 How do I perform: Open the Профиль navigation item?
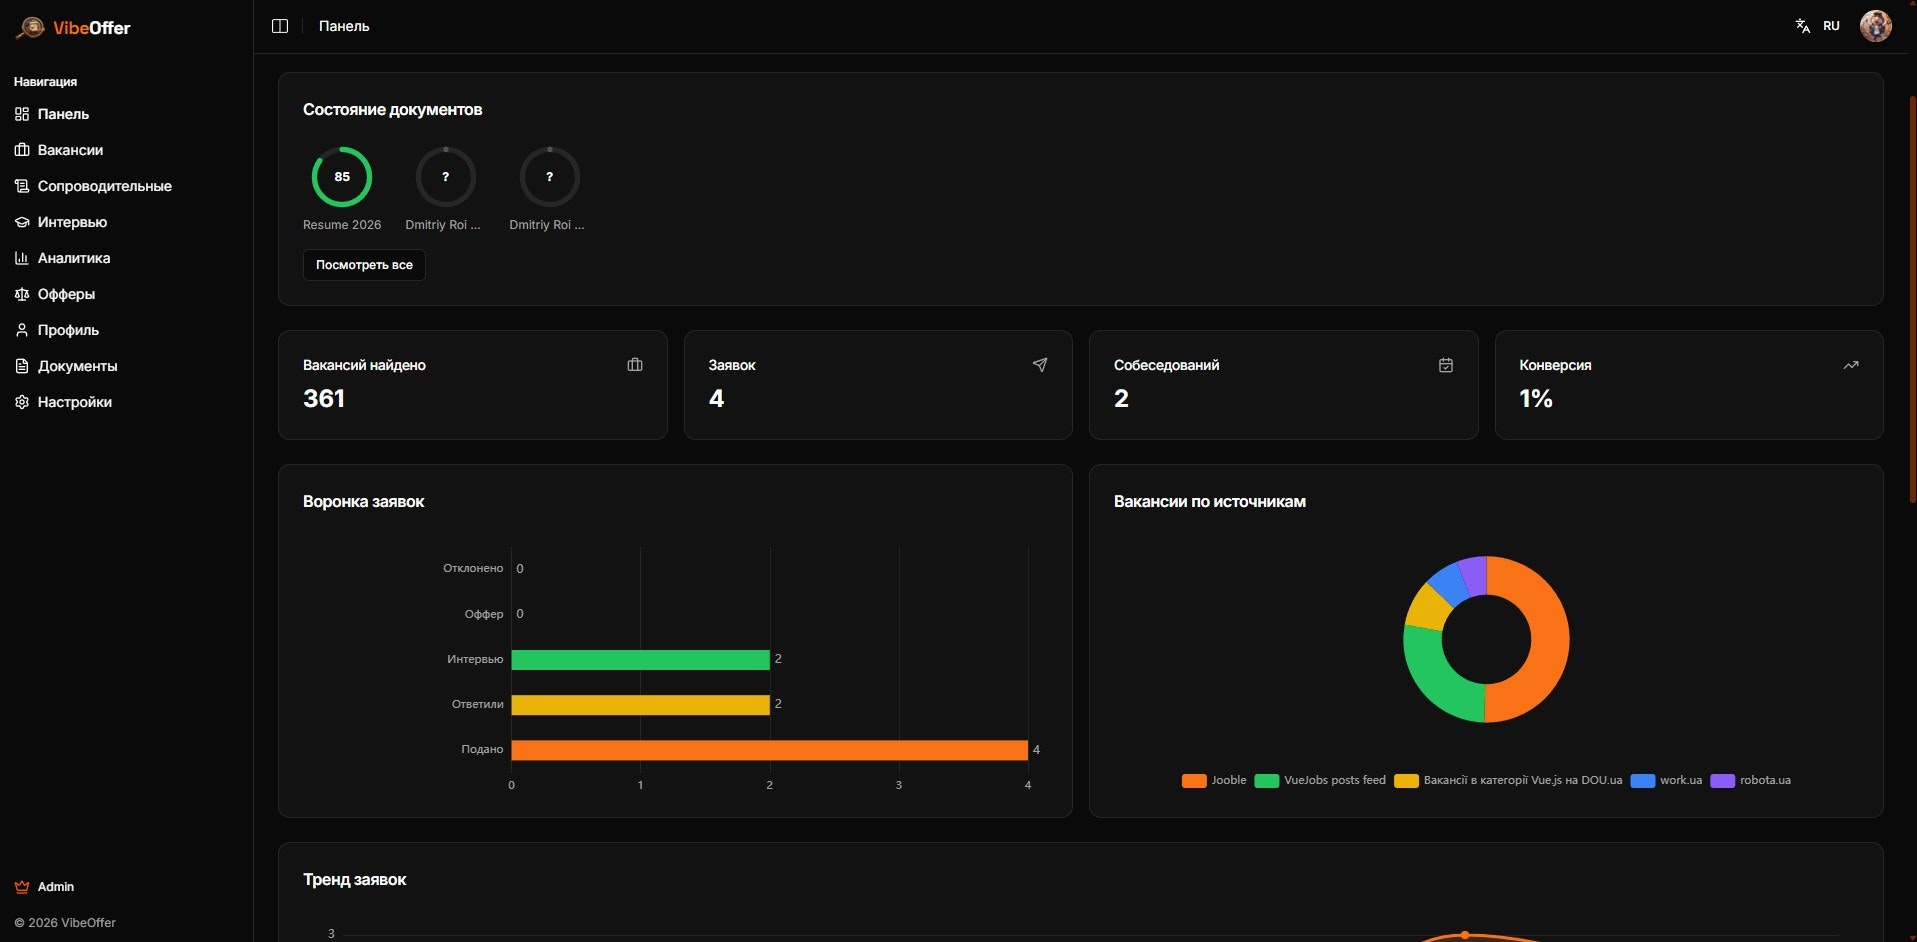click(x=68, y=330)
